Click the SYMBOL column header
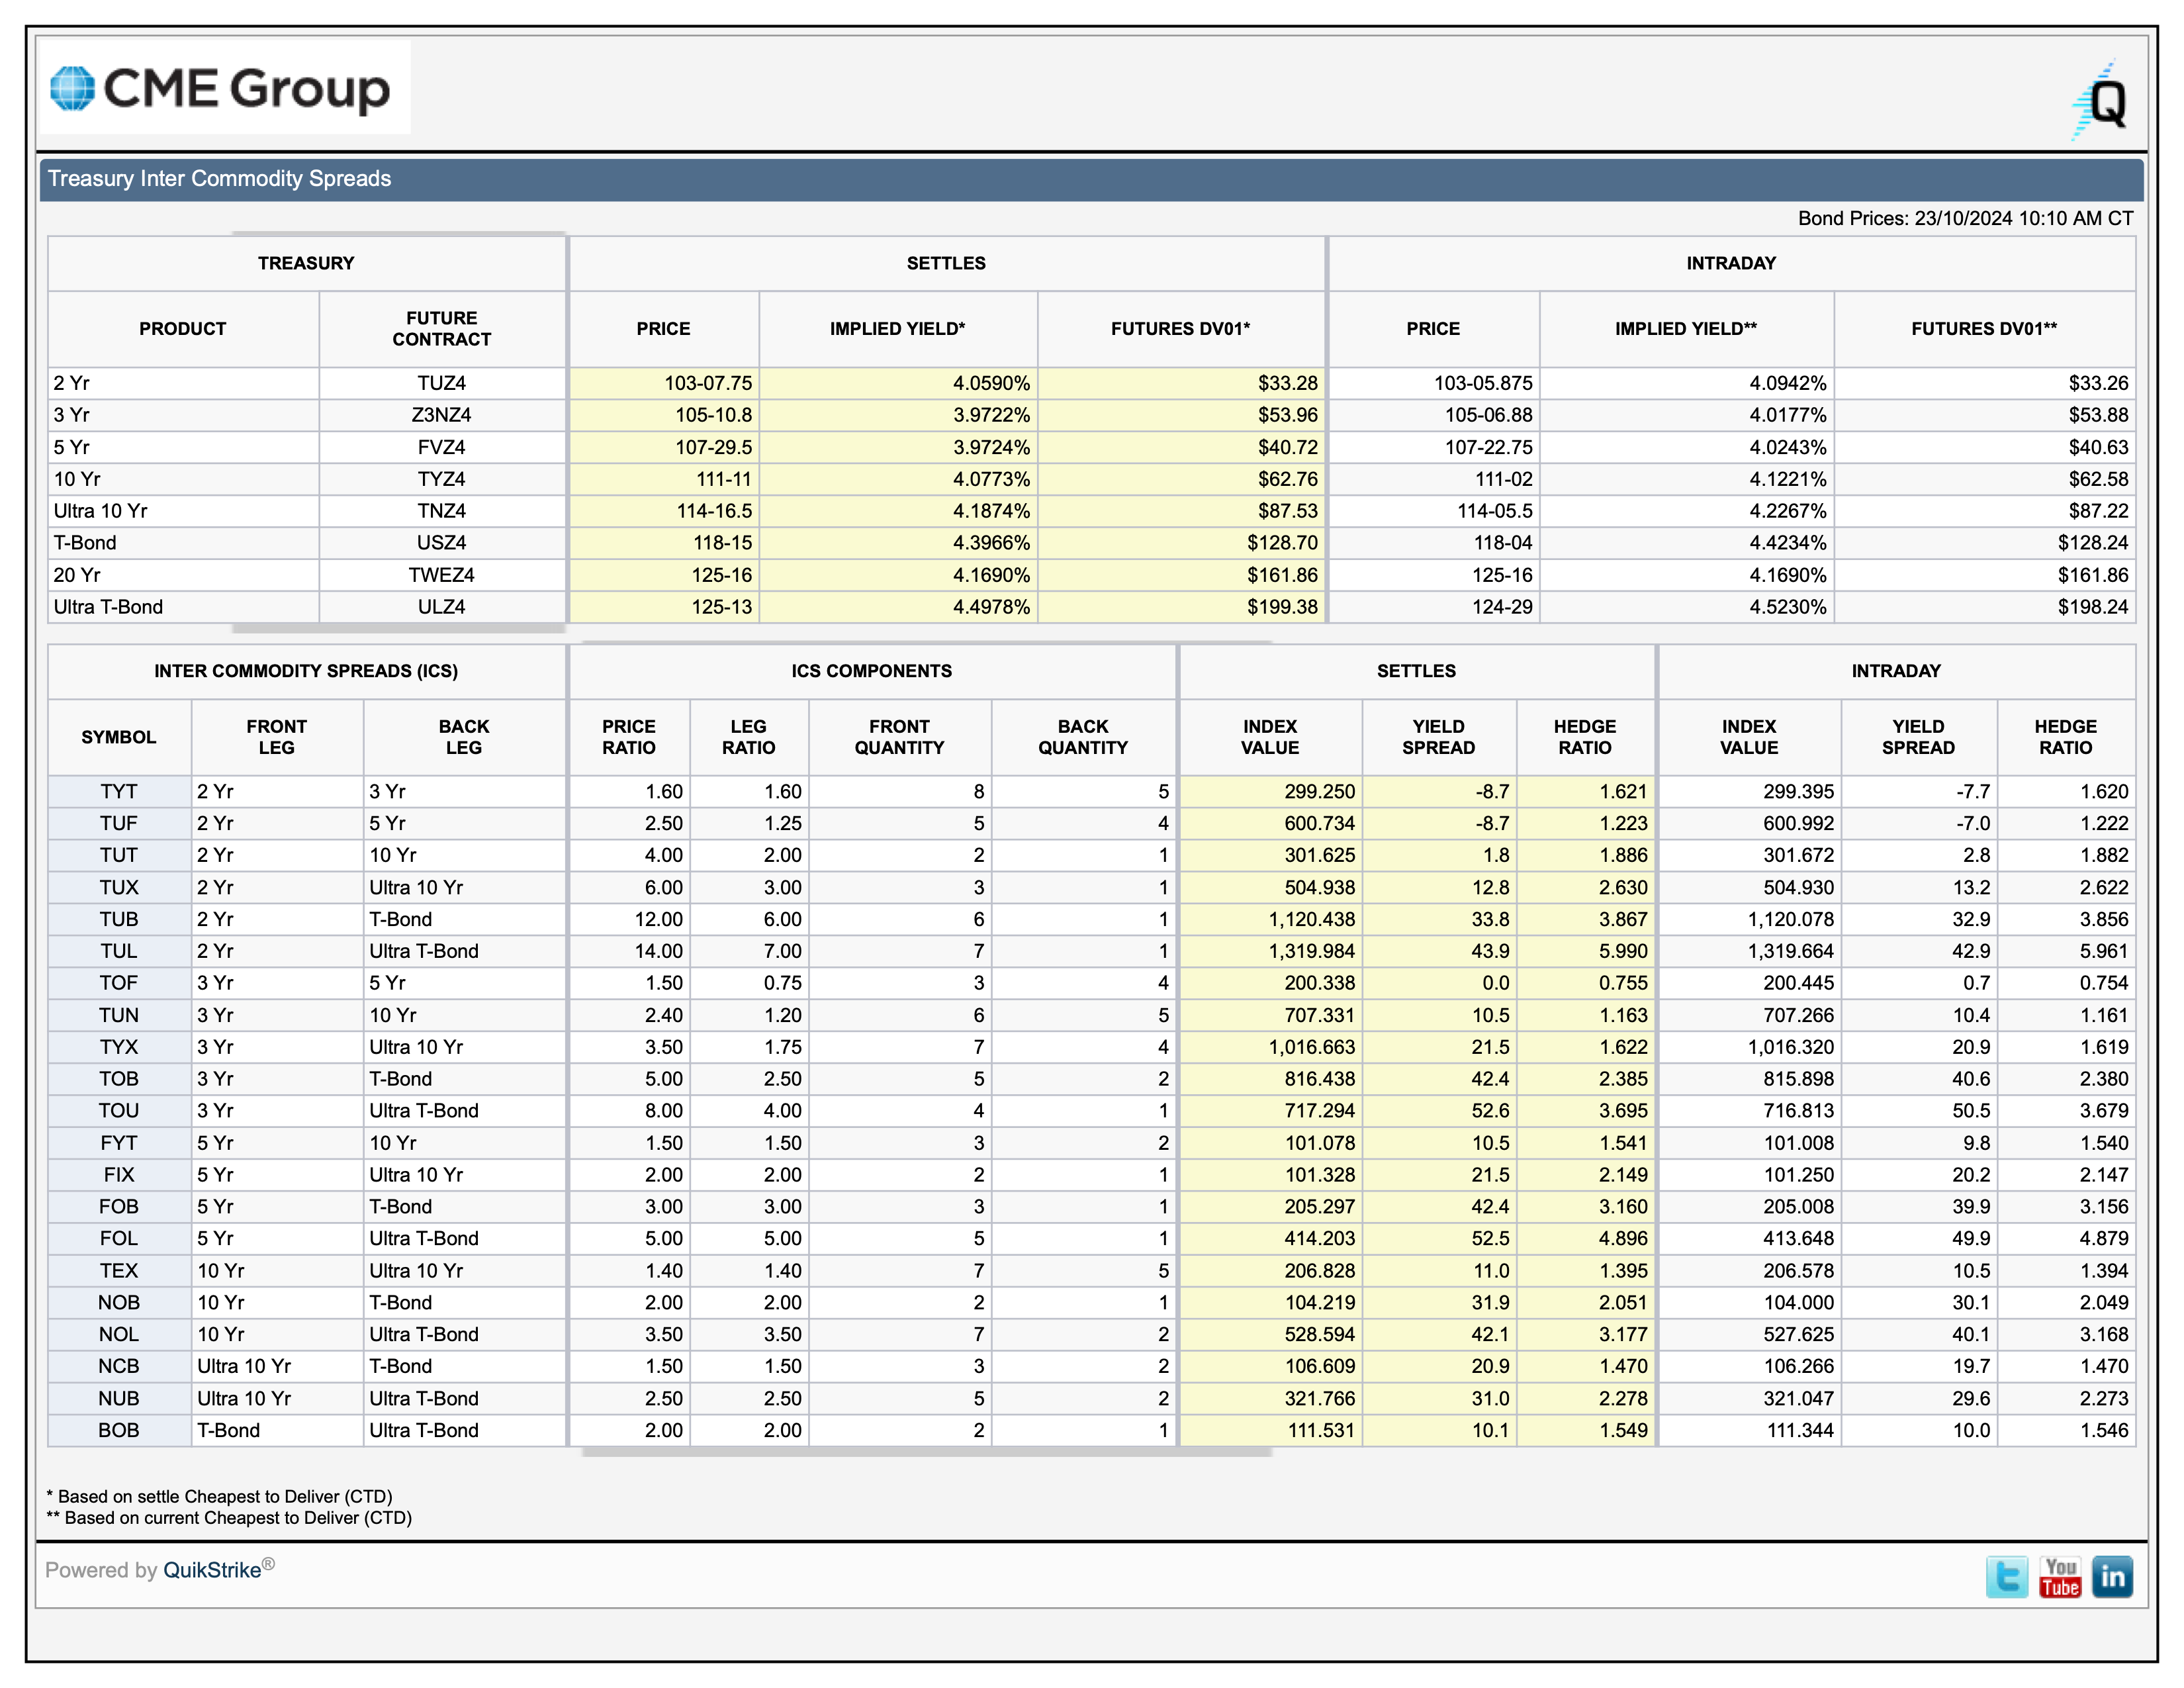This screenshot has height=1688, width=2184. coord(118,737)
